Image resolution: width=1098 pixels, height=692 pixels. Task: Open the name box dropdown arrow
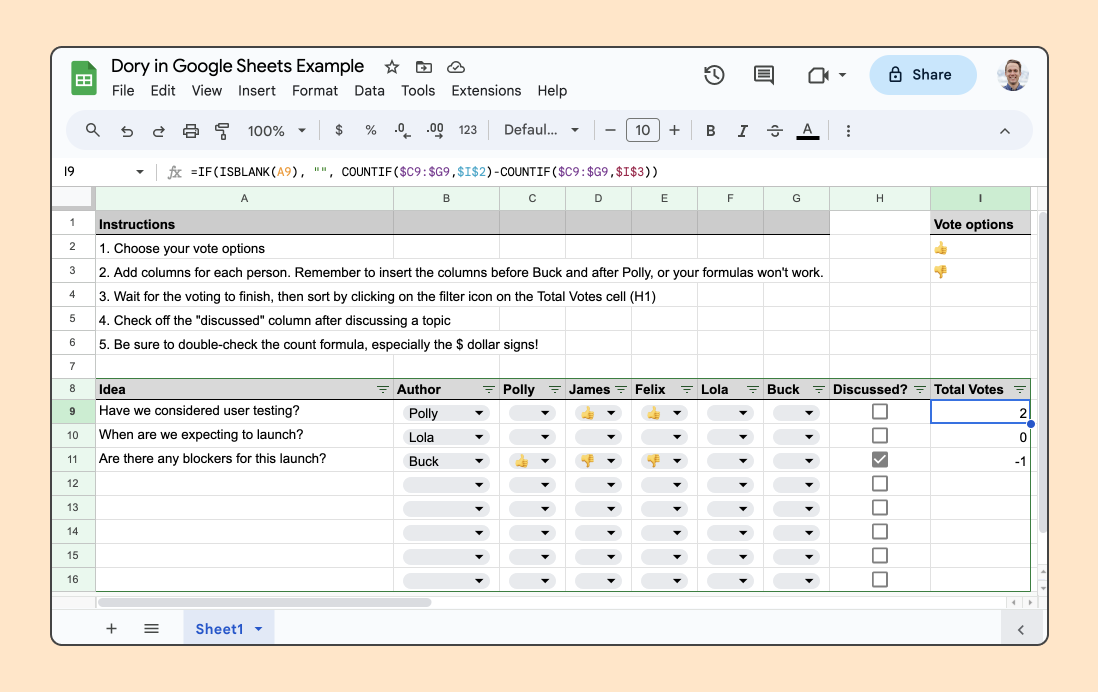click(139, 172)
